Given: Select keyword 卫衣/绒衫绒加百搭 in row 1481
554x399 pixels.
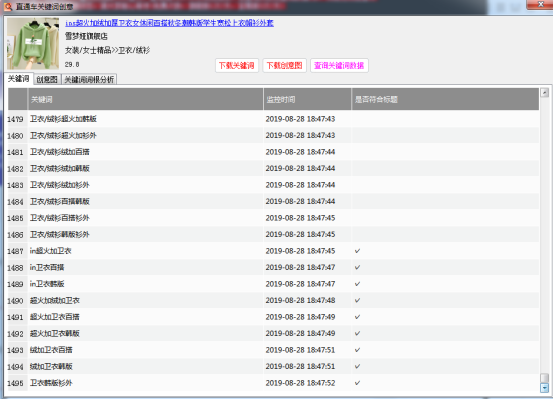Looking at the screenshot, I should click(60, 152).
